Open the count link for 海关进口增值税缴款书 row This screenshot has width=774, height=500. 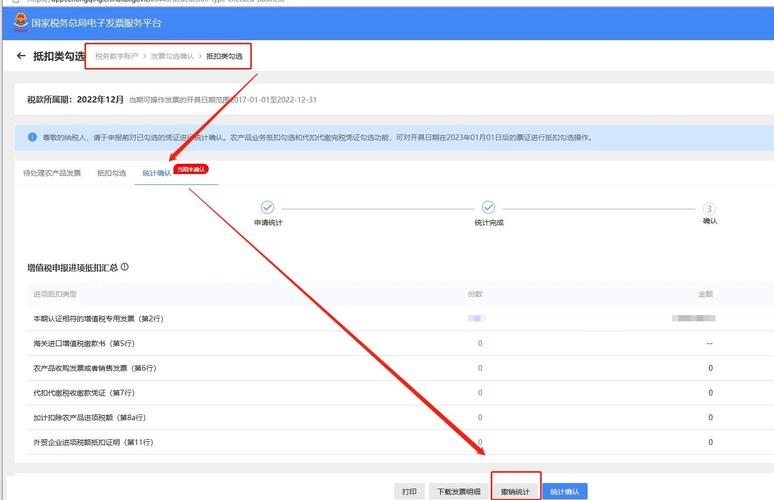click(480, 343)
